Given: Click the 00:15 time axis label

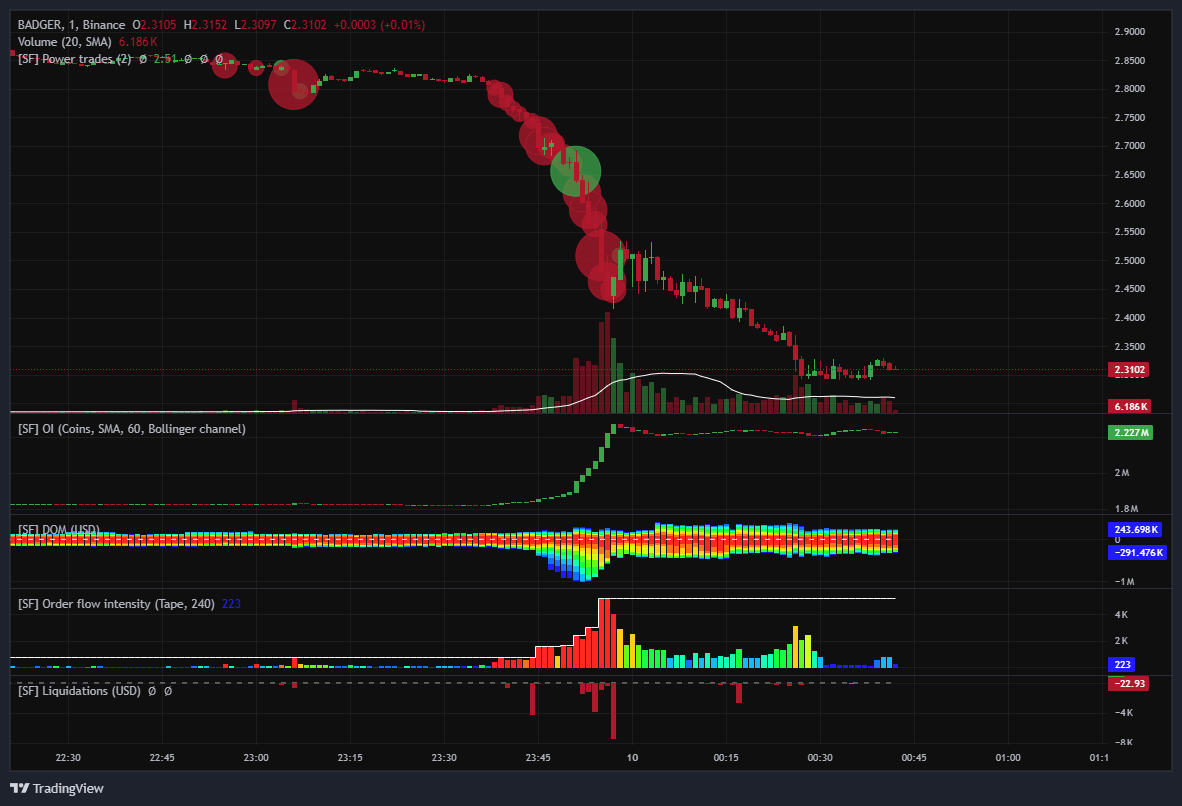Looking at the screenshot, I should pos(726,758).
